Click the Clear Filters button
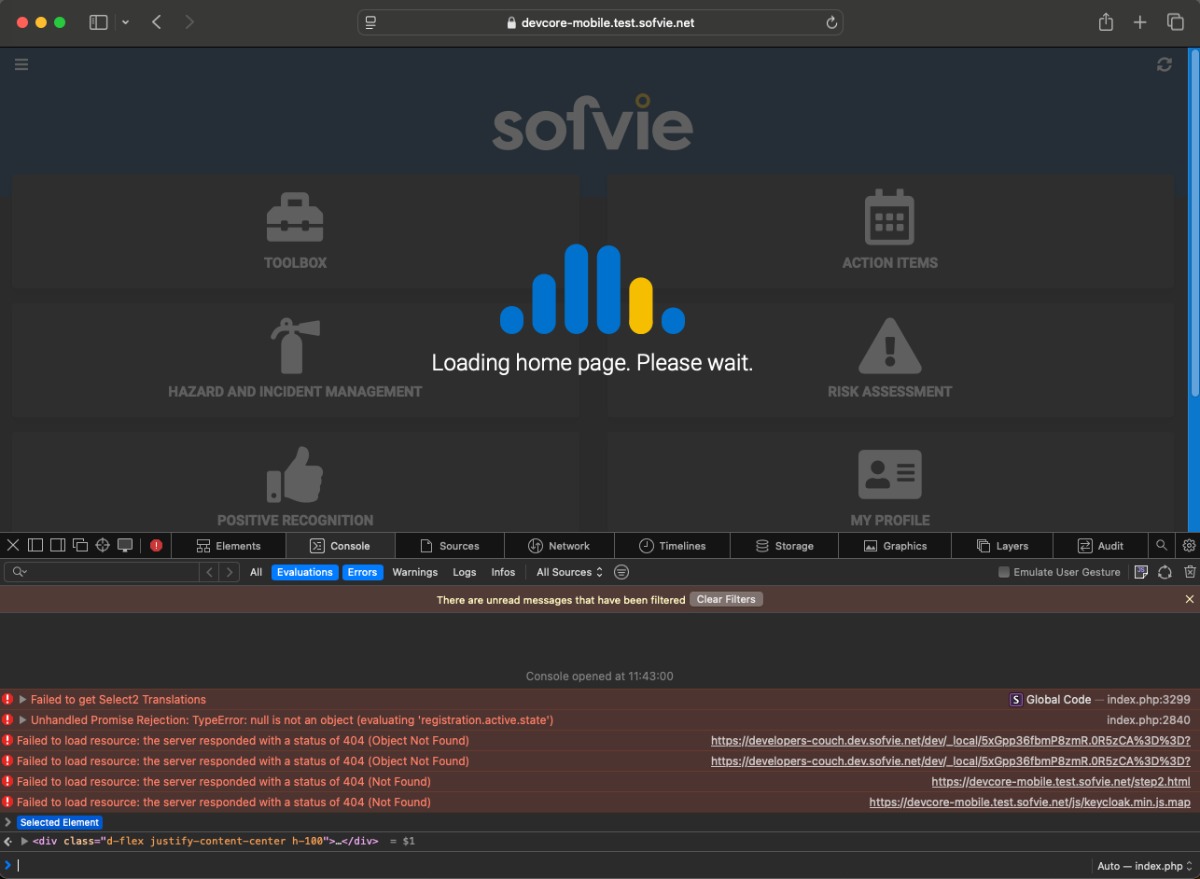The height and width of the screenshot is (879, 1200). tap(726, 599)
